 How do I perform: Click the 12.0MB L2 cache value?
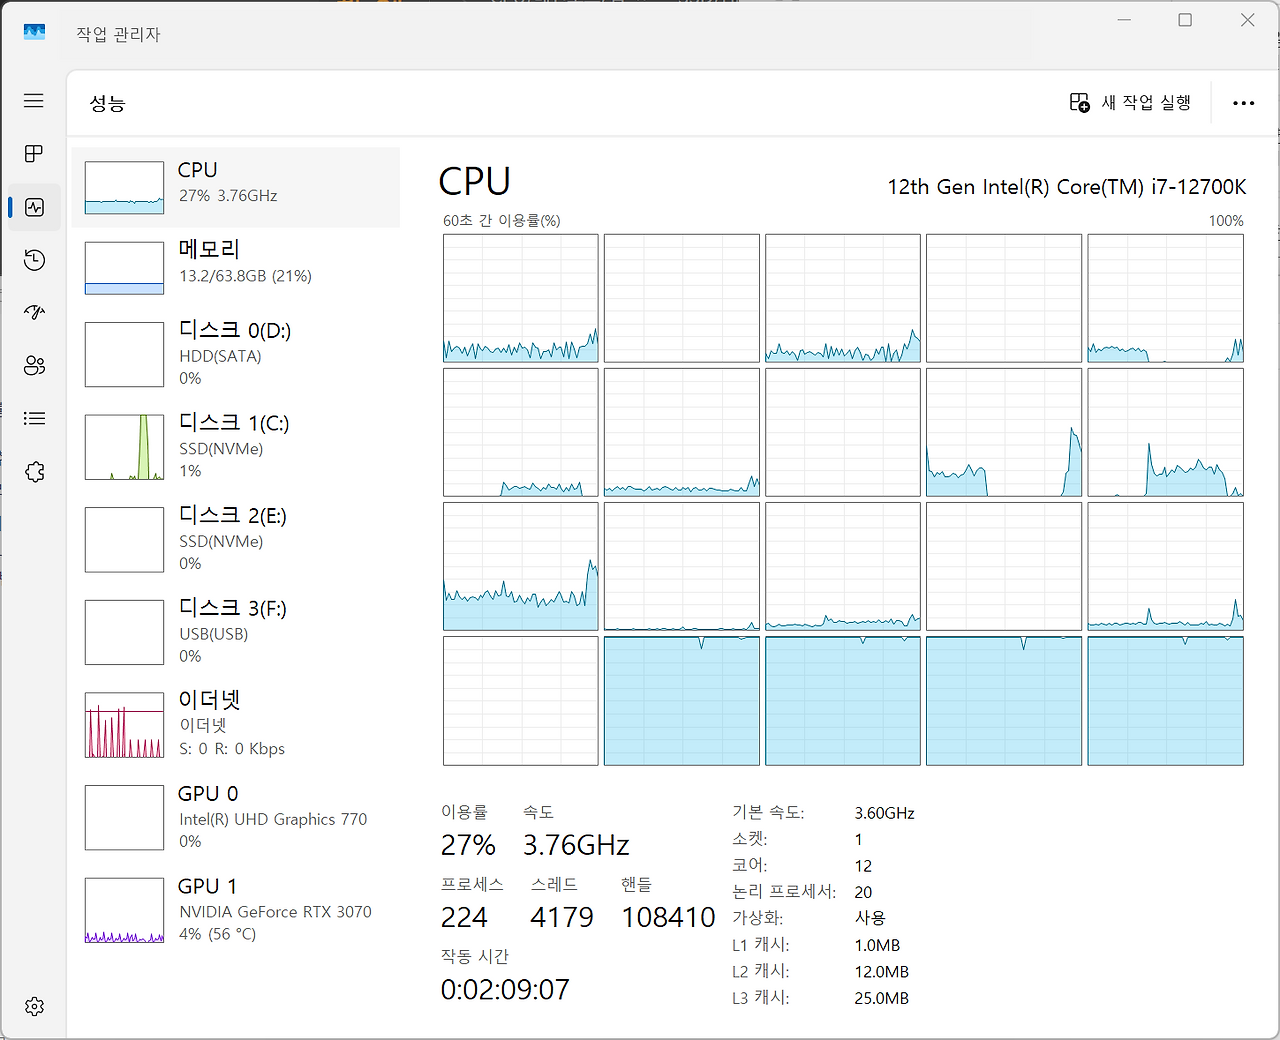click(882, 971)
